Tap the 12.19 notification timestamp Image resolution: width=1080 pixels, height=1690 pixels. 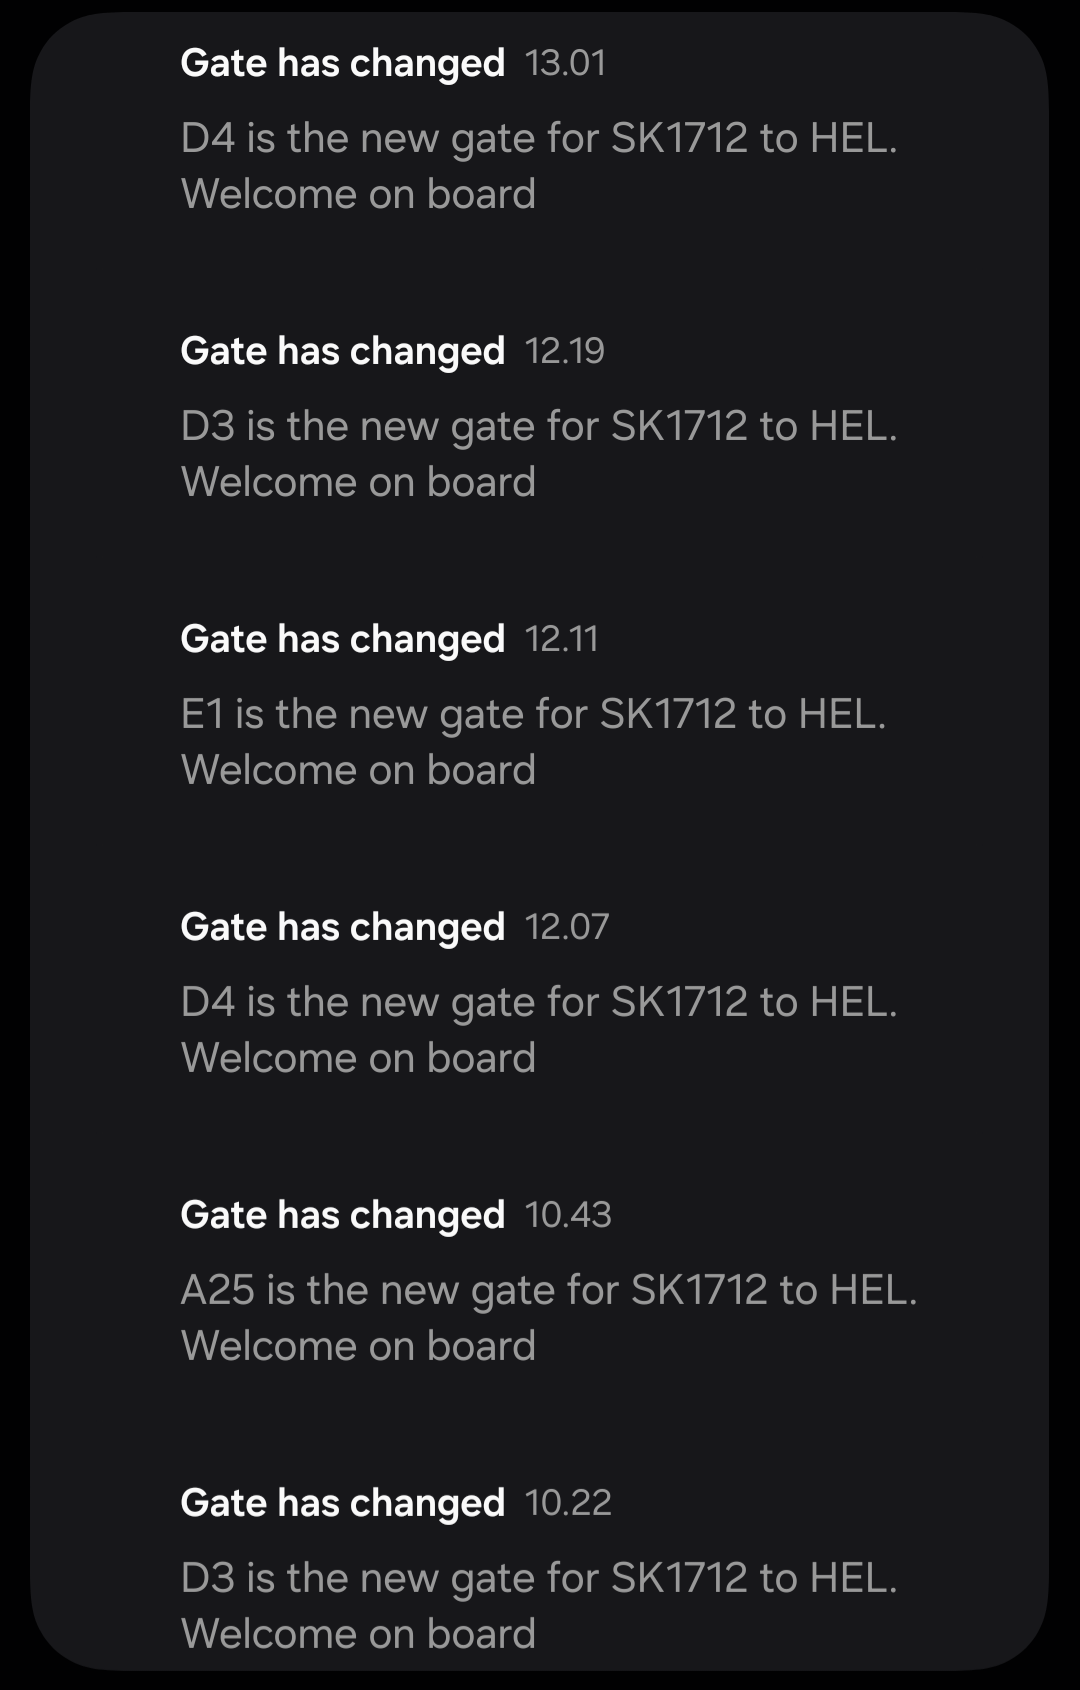tap(564, 351)
